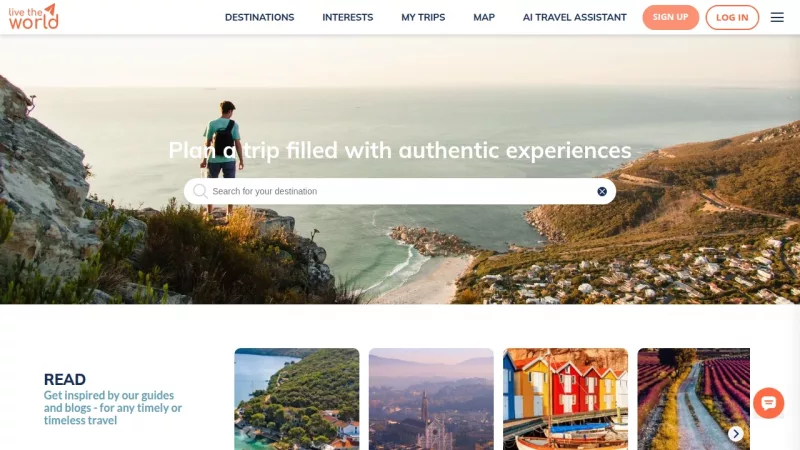Click the Live the World logo
This screenshot has height=450, width=800.
(34, 17)
